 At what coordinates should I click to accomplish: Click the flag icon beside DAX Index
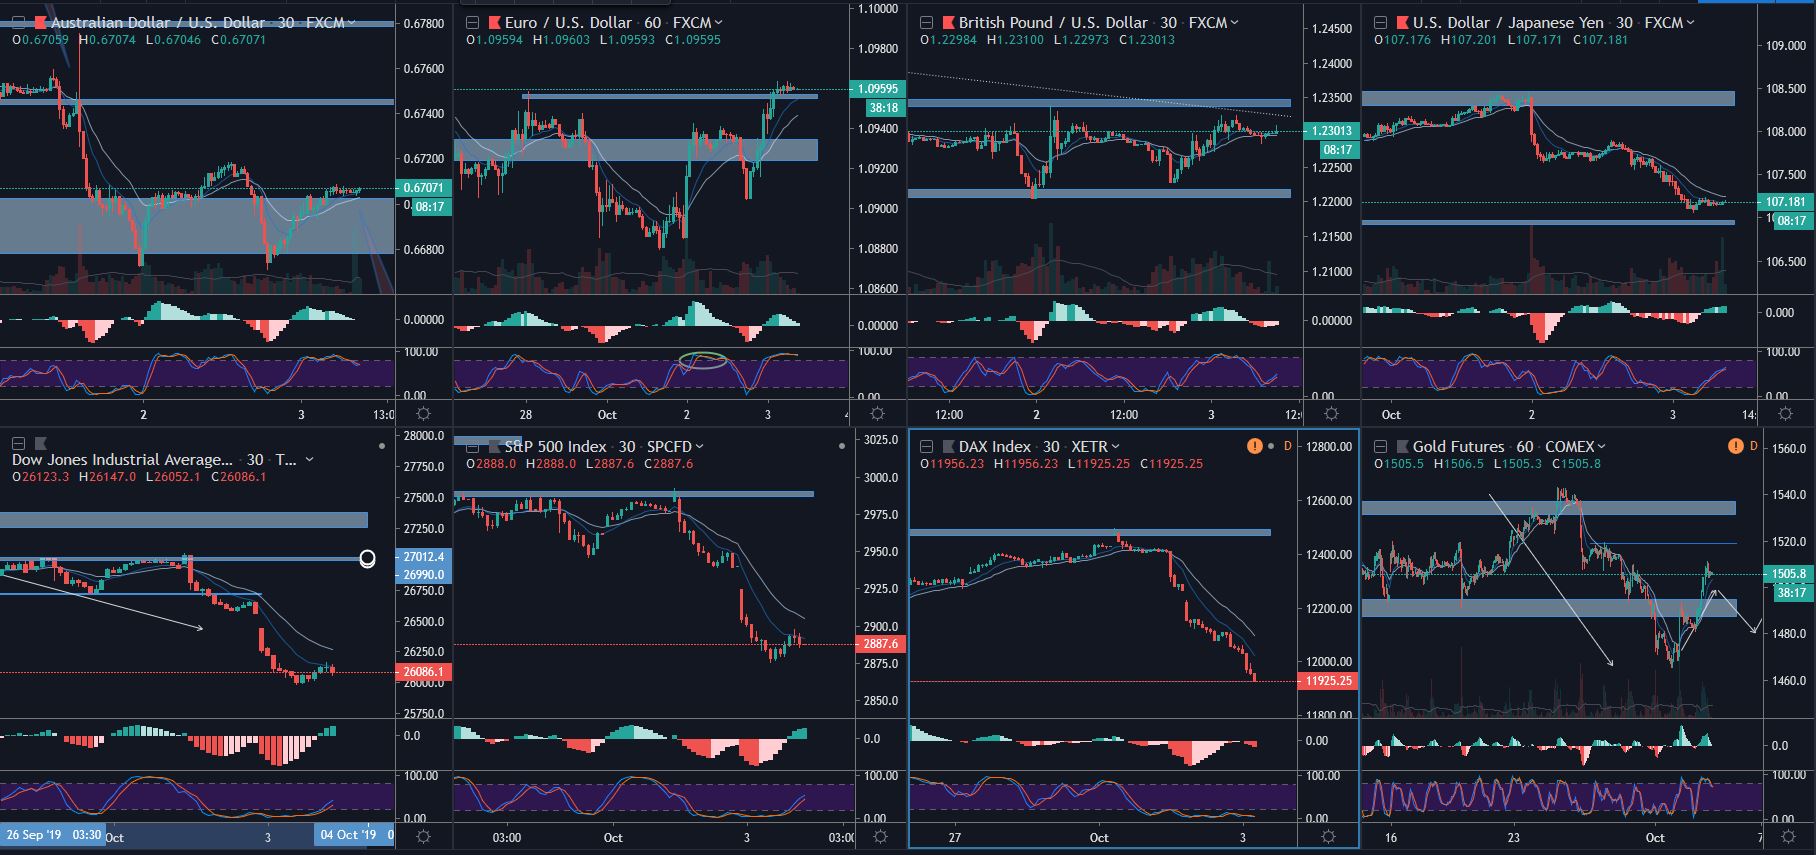pyautogui.click(x=947, y=446)
